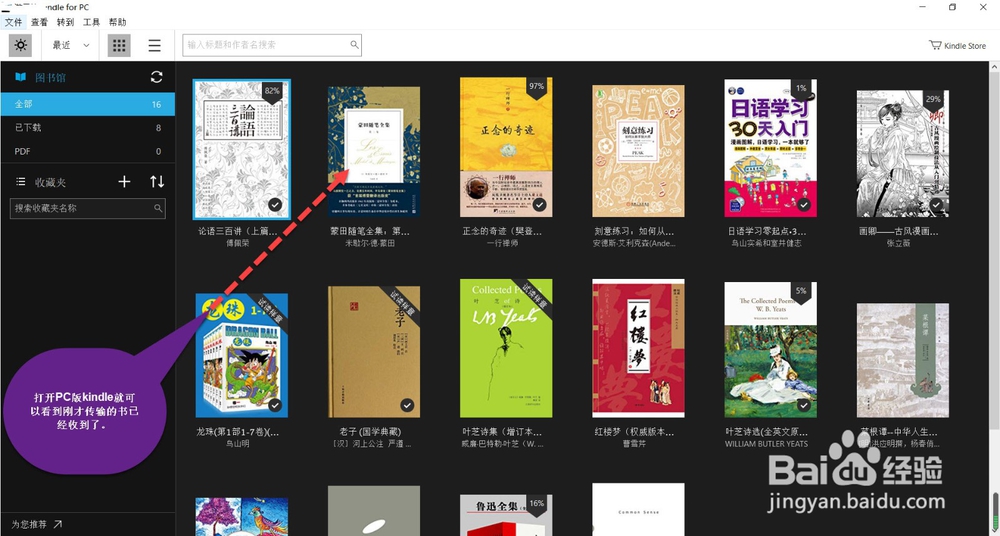Screen dimensions: 1000x536
Task: Open the 画卿 古风漫画 book cover
Action: (902, 153)
